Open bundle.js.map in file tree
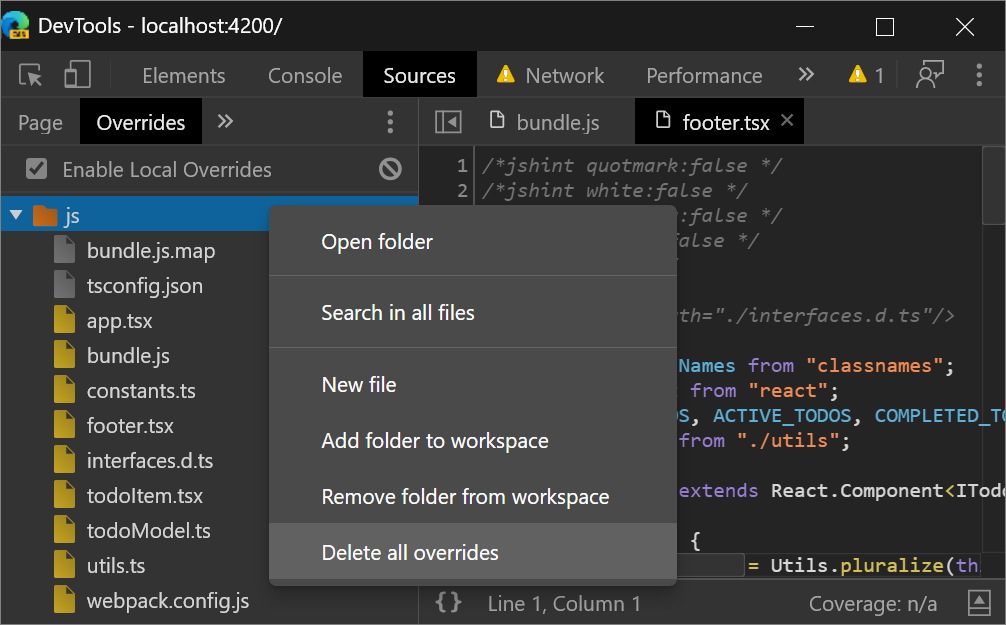The height and width of the screenshot is (625, 1006). pos(151,250)
